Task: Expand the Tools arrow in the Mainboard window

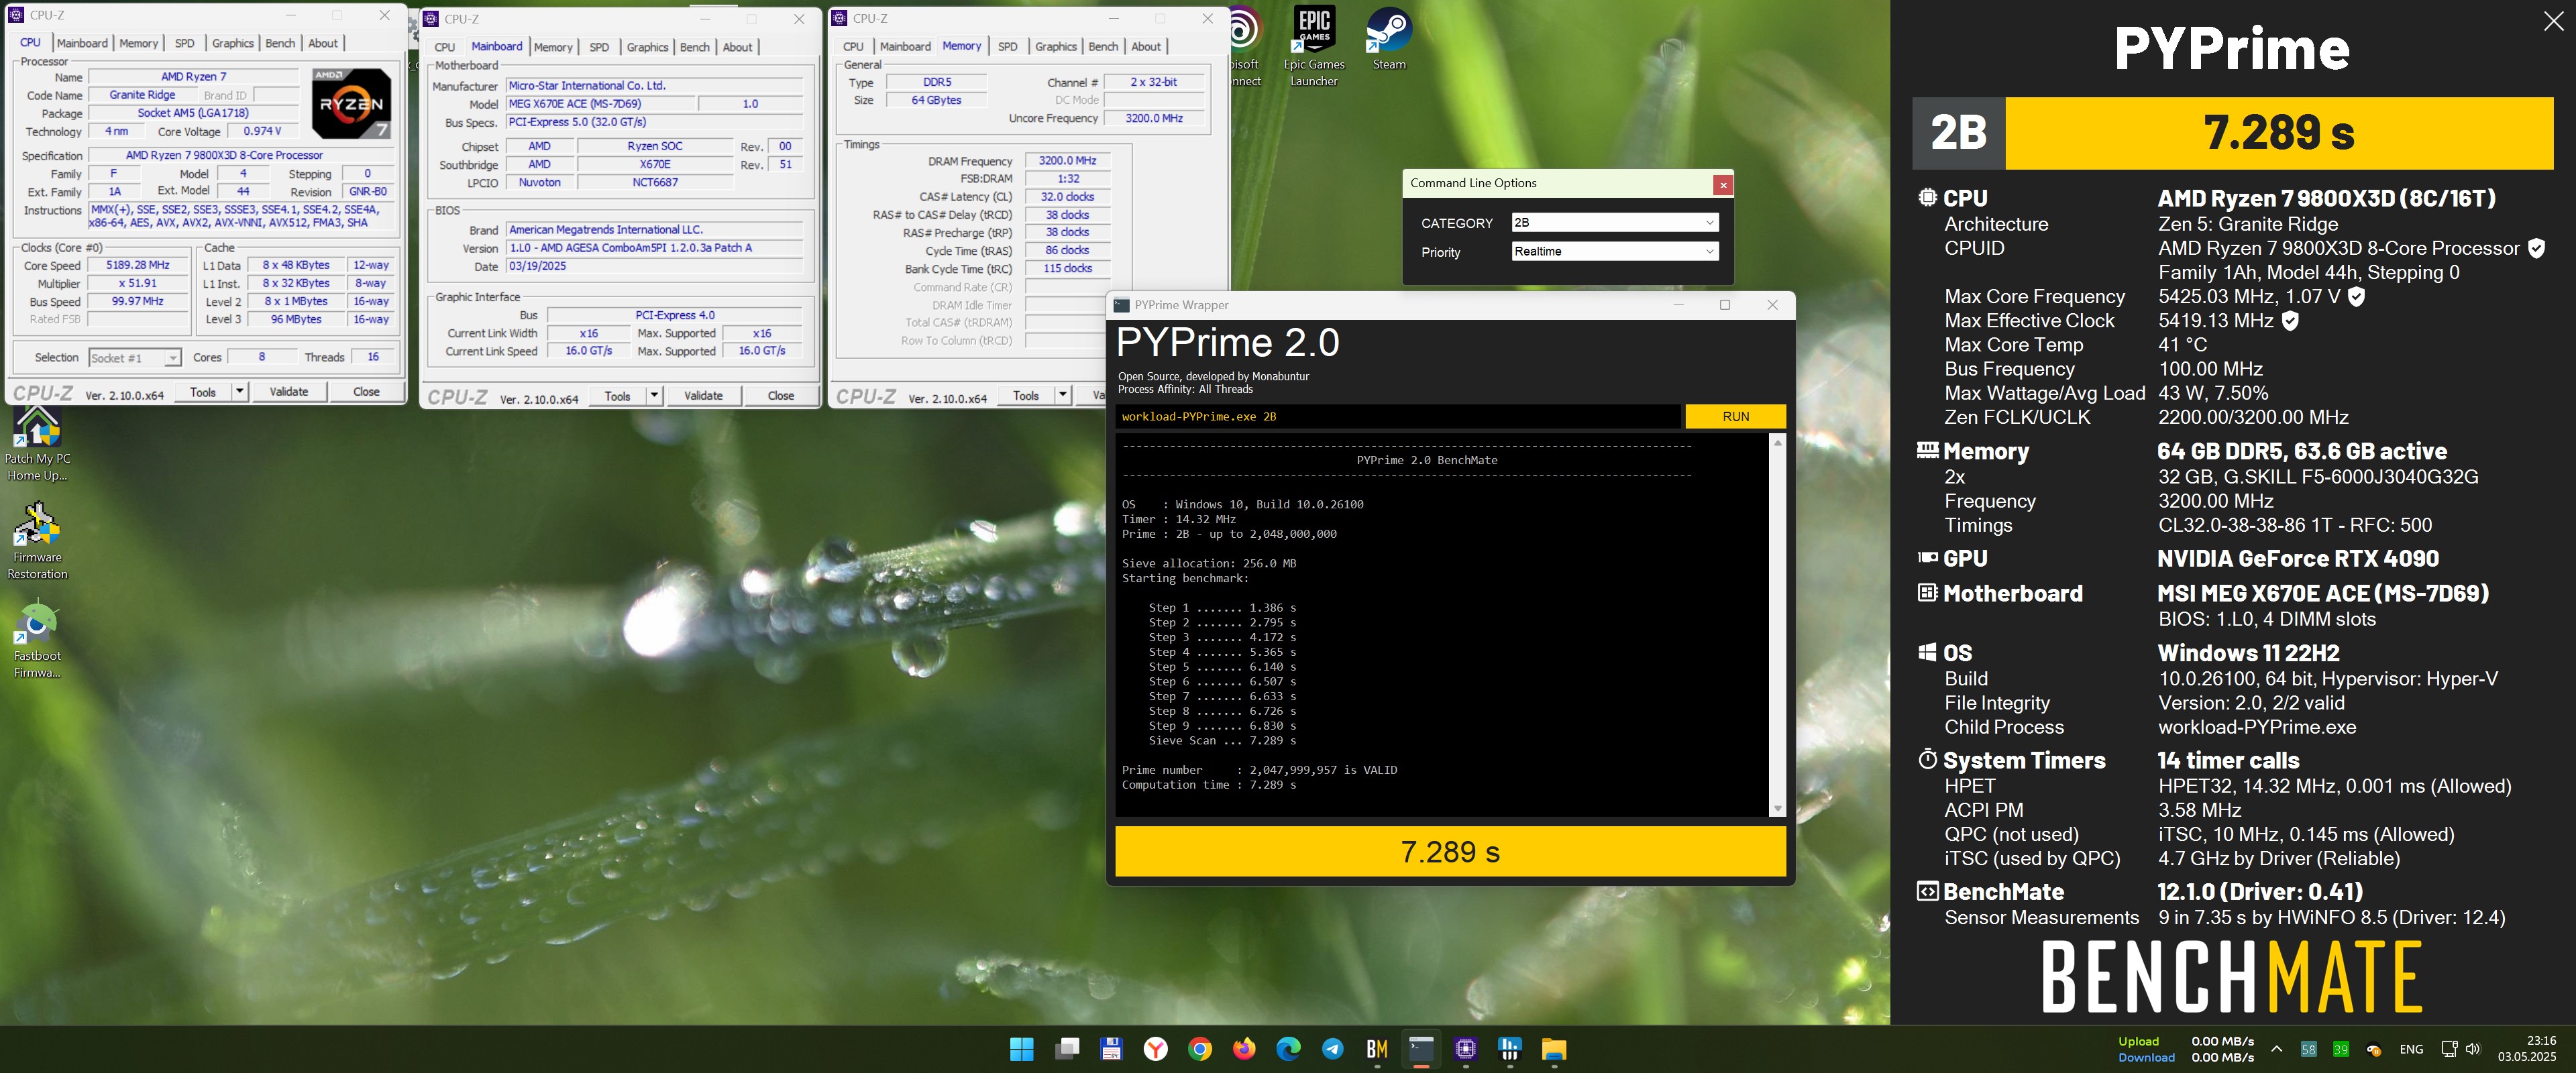Action: [654, 395]
